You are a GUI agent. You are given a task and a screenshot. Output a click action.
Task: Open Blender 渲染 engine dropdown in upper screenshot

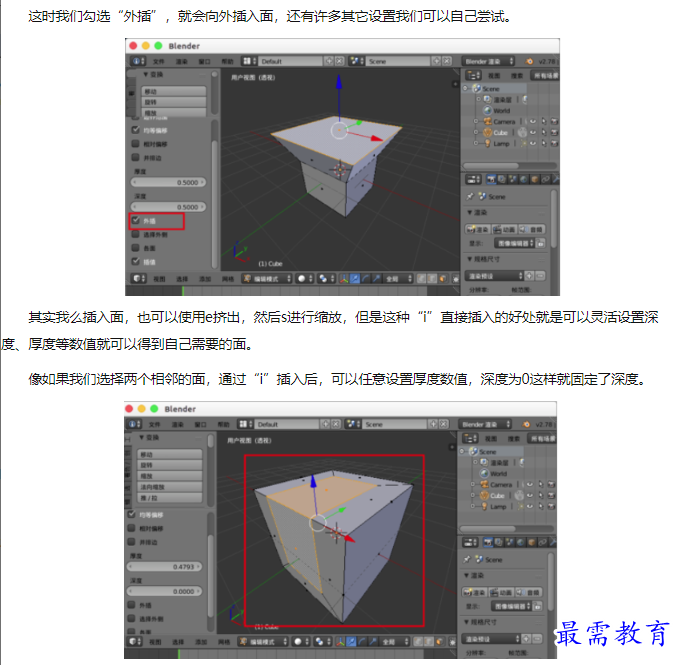click(489, 61)
